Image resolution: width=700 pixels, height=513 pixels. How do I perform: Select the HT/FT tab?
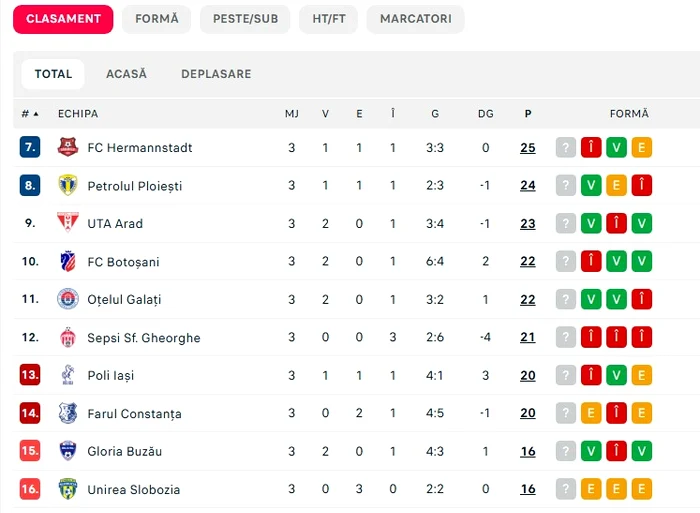click(328, 19)
